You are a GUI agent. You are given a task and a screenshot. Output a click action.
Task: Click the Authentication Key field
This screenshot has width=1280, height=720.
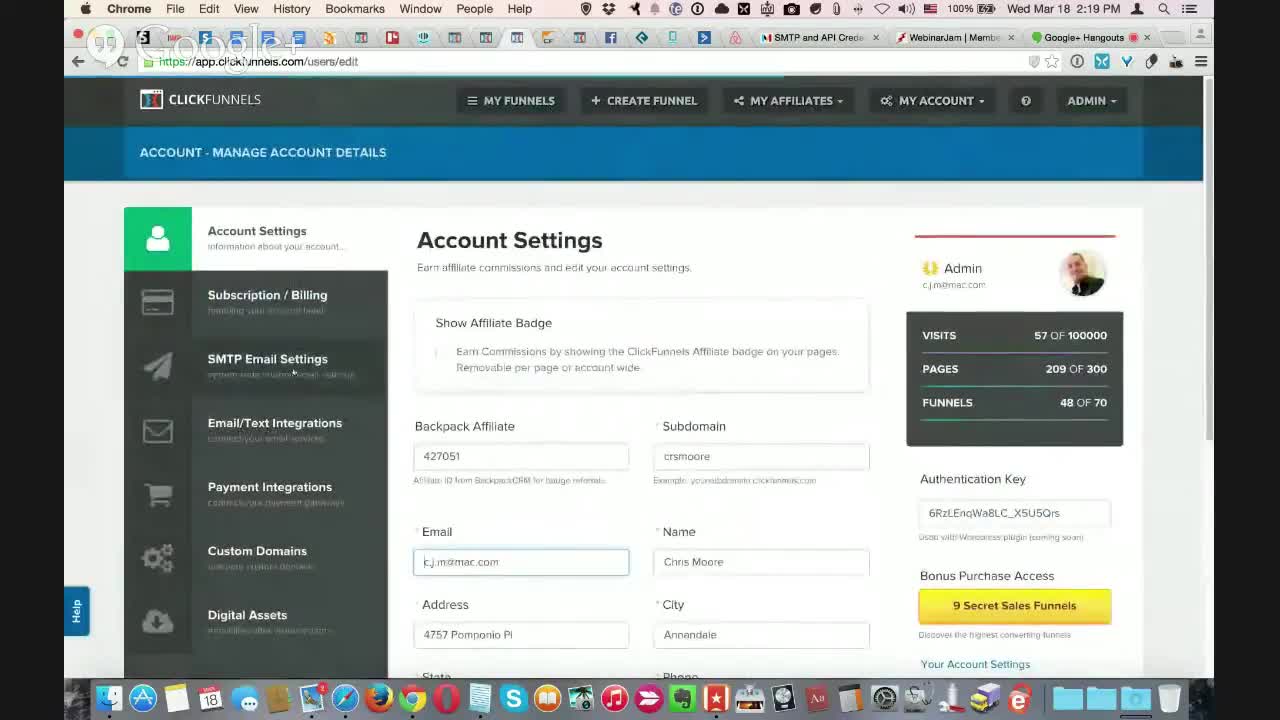(x=1014, y=513)
